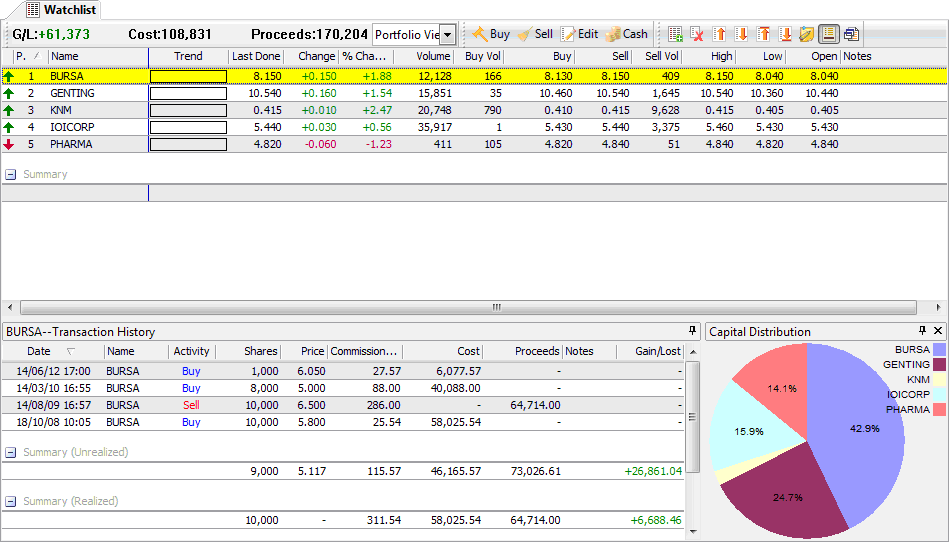Click the KNM legend color swatch
The width and height of the screenshot is (949, 542).
939,379
